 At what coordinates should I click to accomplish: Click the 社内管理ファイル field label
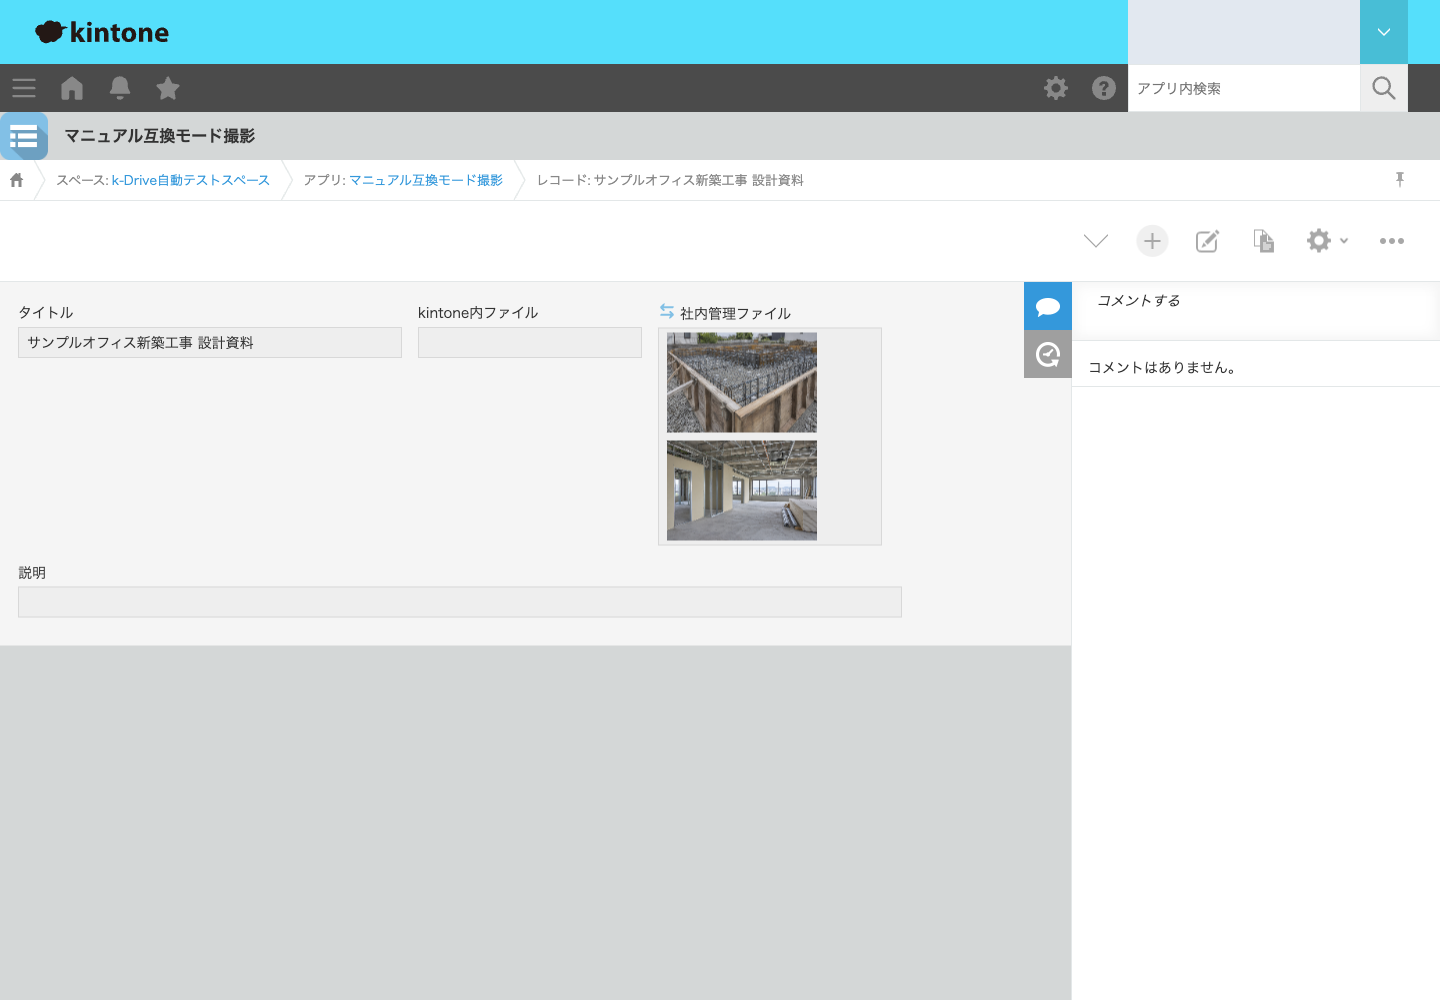click(x=735, y=313)
